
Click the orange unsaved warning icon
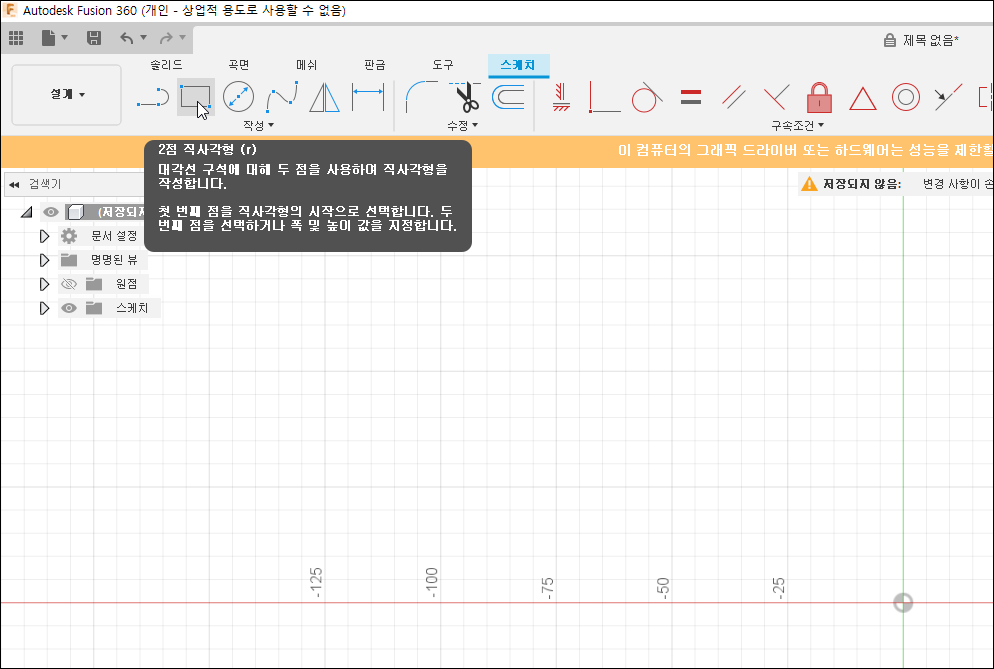click(809, 184)
